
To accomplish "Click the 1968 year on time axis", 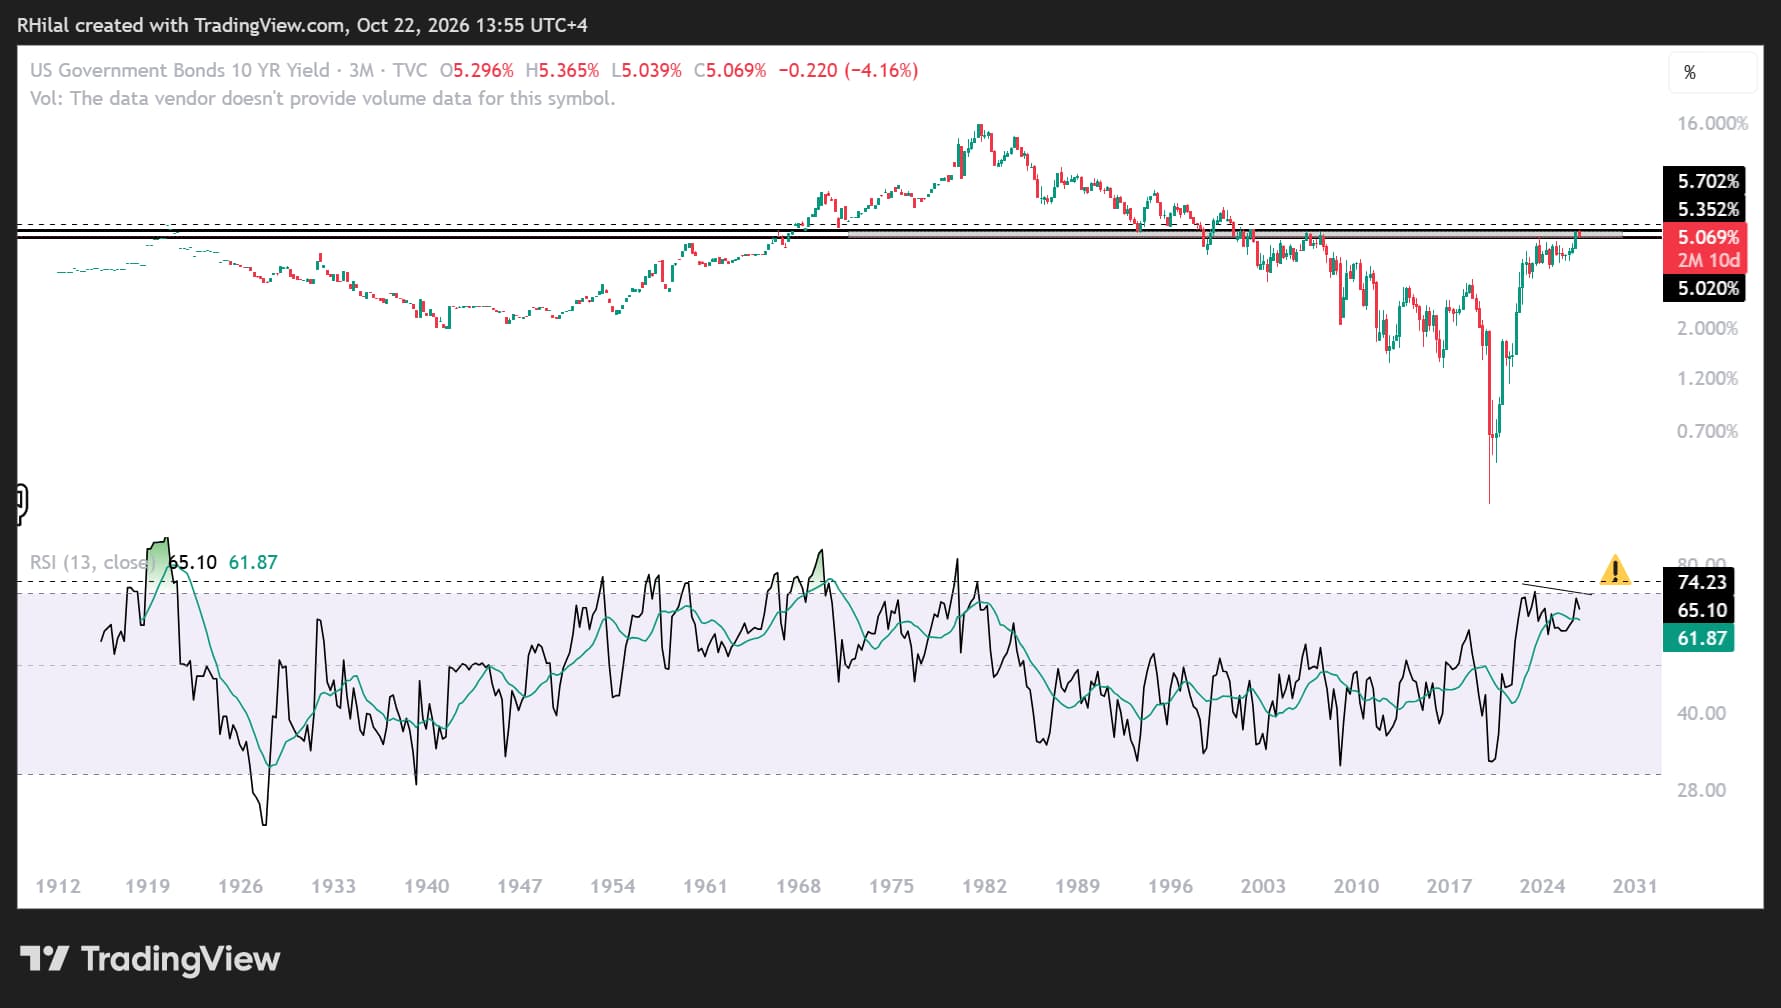I will [x=798, y=886].
